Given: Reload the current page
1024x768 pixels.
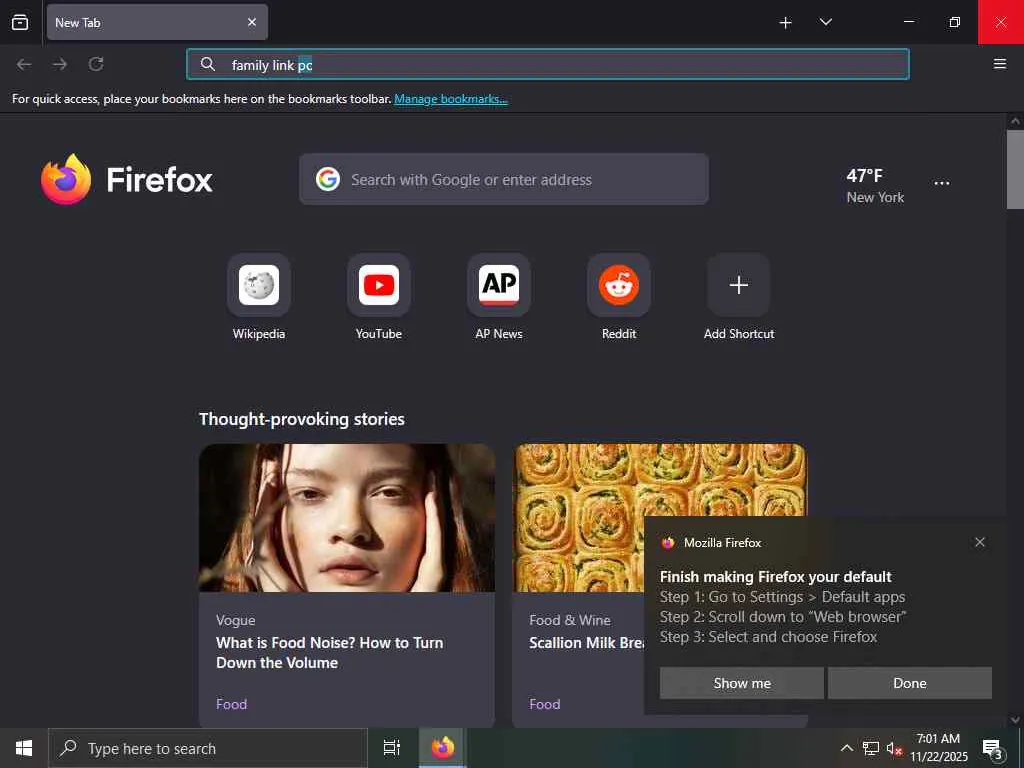Looking at the screenshot, I should coord(96,64).
